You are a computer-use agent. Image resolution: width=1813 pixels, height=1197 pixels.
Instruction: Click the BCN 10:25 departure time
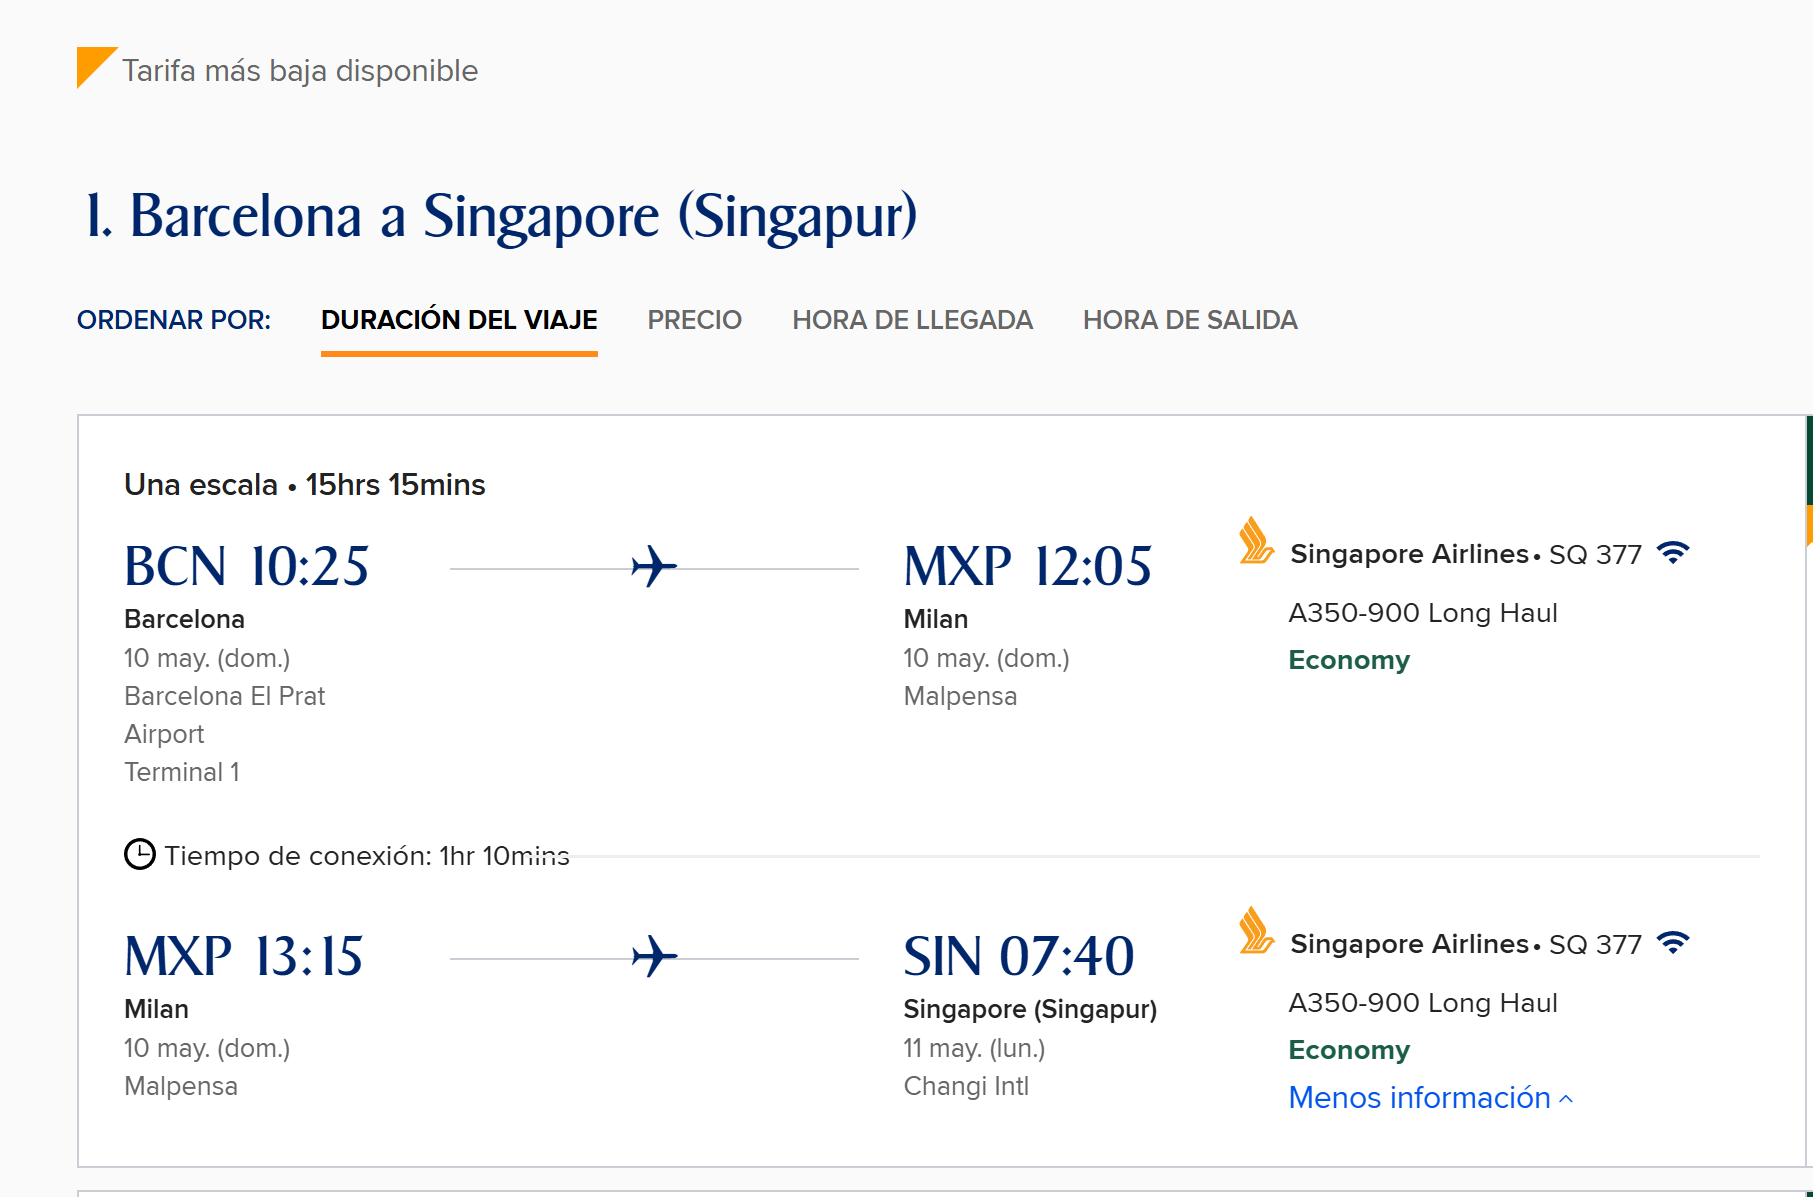[247, 566]
